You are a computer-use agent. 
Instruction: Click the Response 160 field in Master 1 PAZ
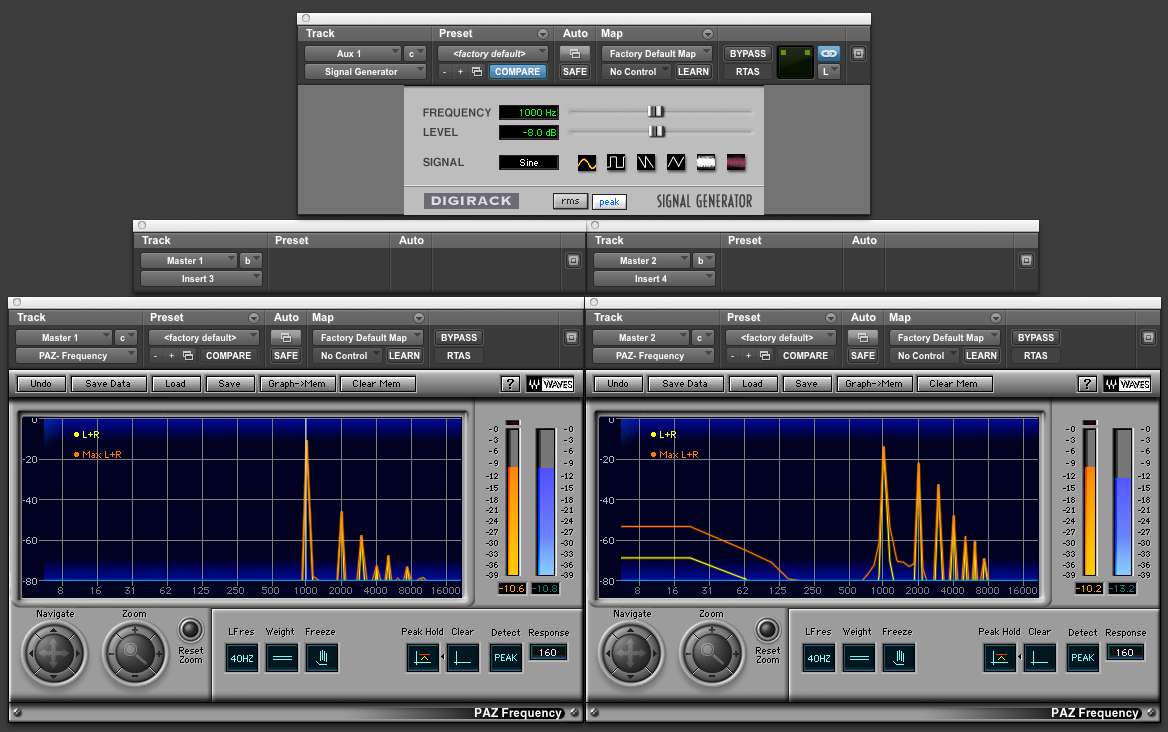click(x=548, y=652)
